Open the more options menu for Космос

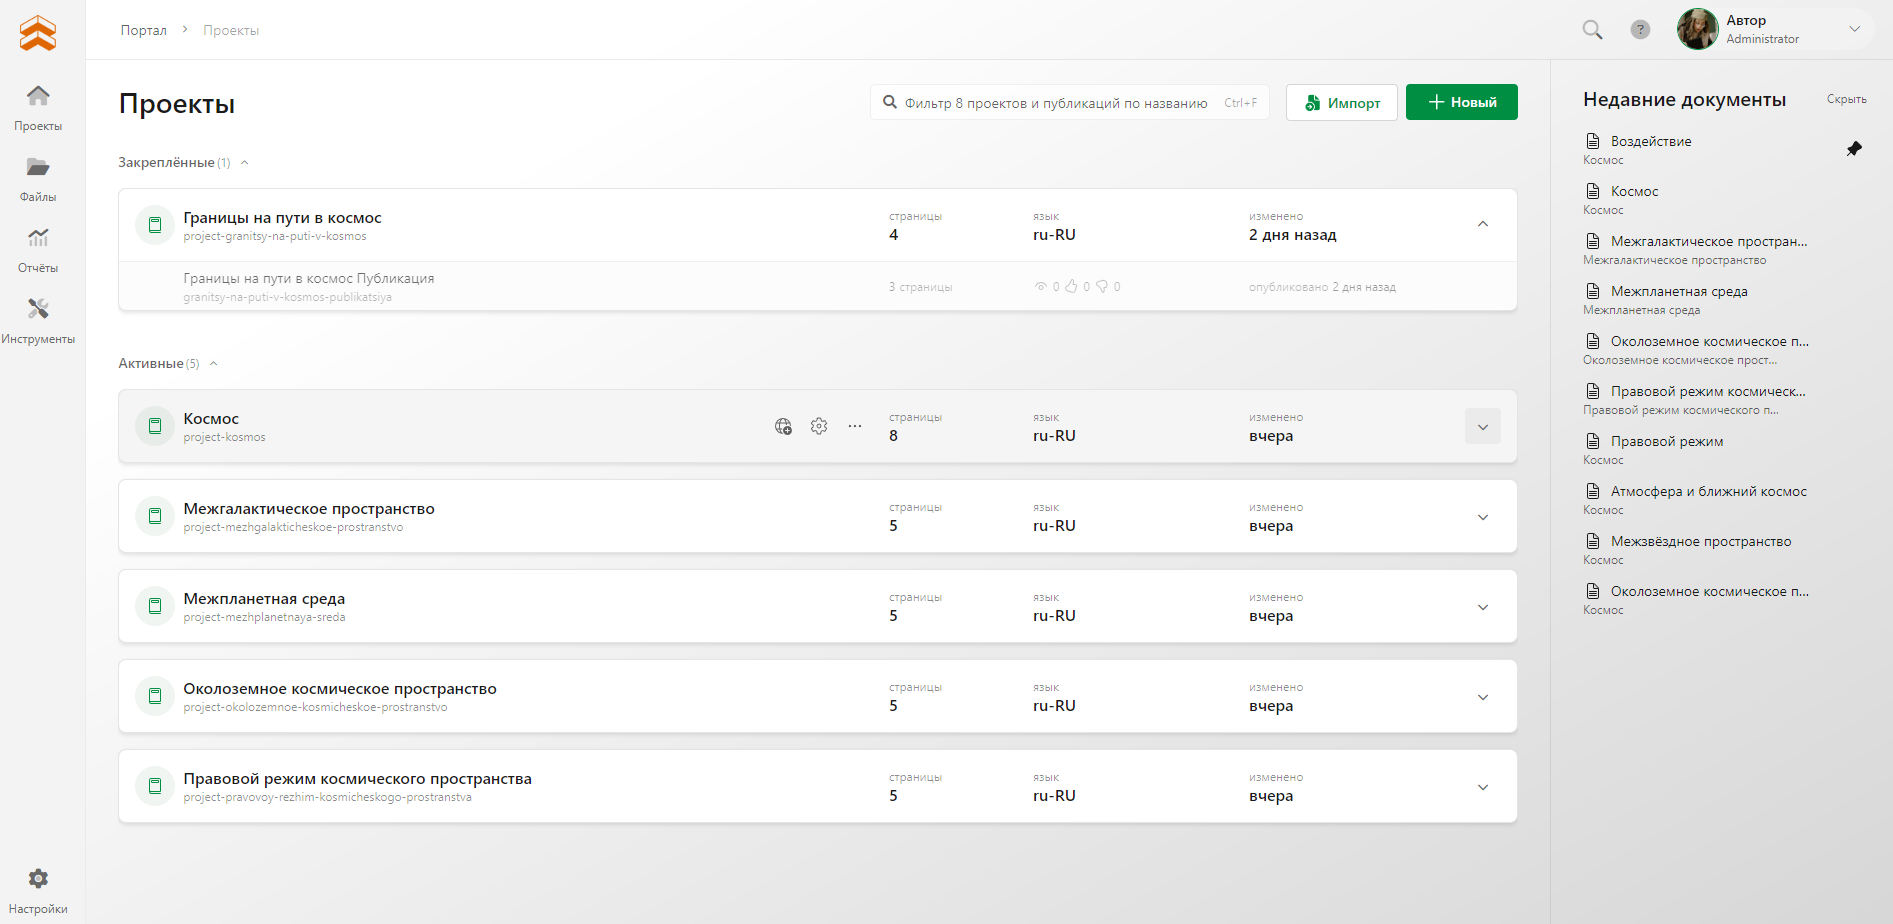point(855,426)
